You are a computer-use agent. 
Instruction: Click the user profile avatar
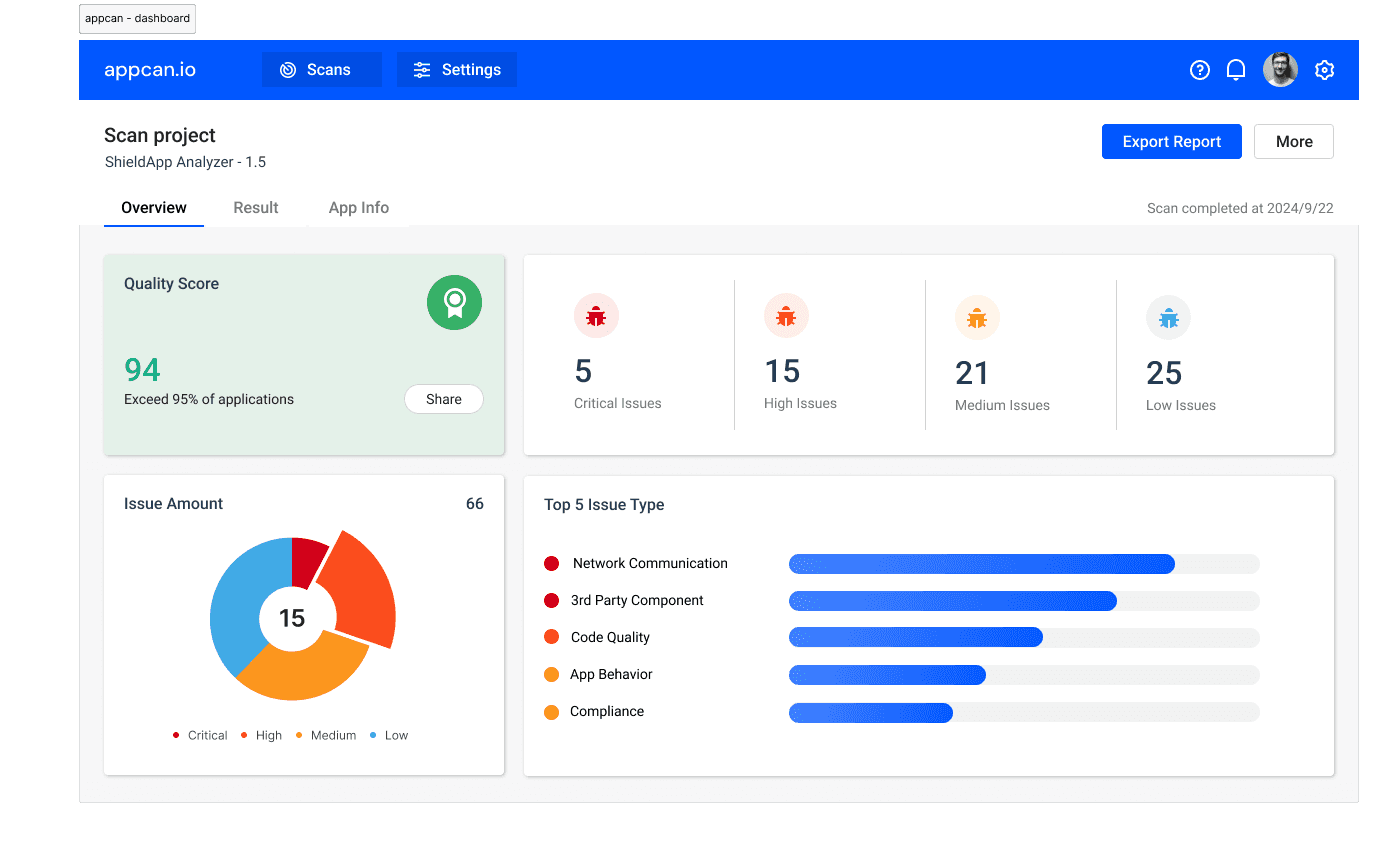point(1280,70)
